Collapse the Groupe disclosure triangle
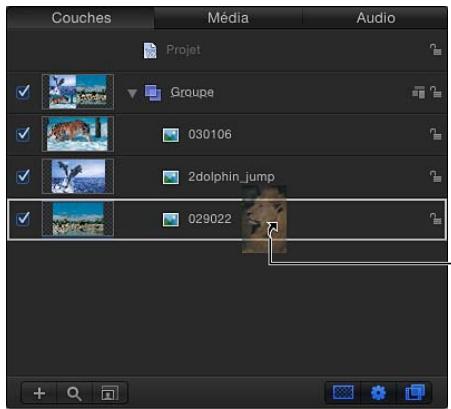The width and height of the screenshot is (451, 409). [132, 93]
